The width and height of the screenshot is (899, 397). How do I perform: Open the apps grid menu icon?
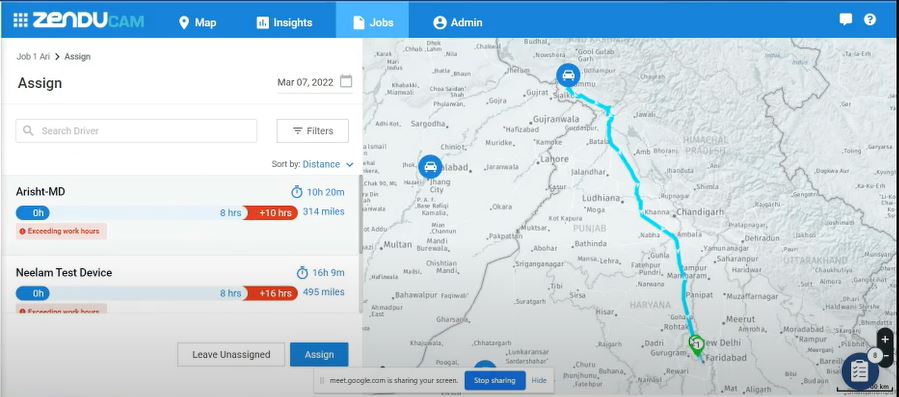tap(20, 21)
